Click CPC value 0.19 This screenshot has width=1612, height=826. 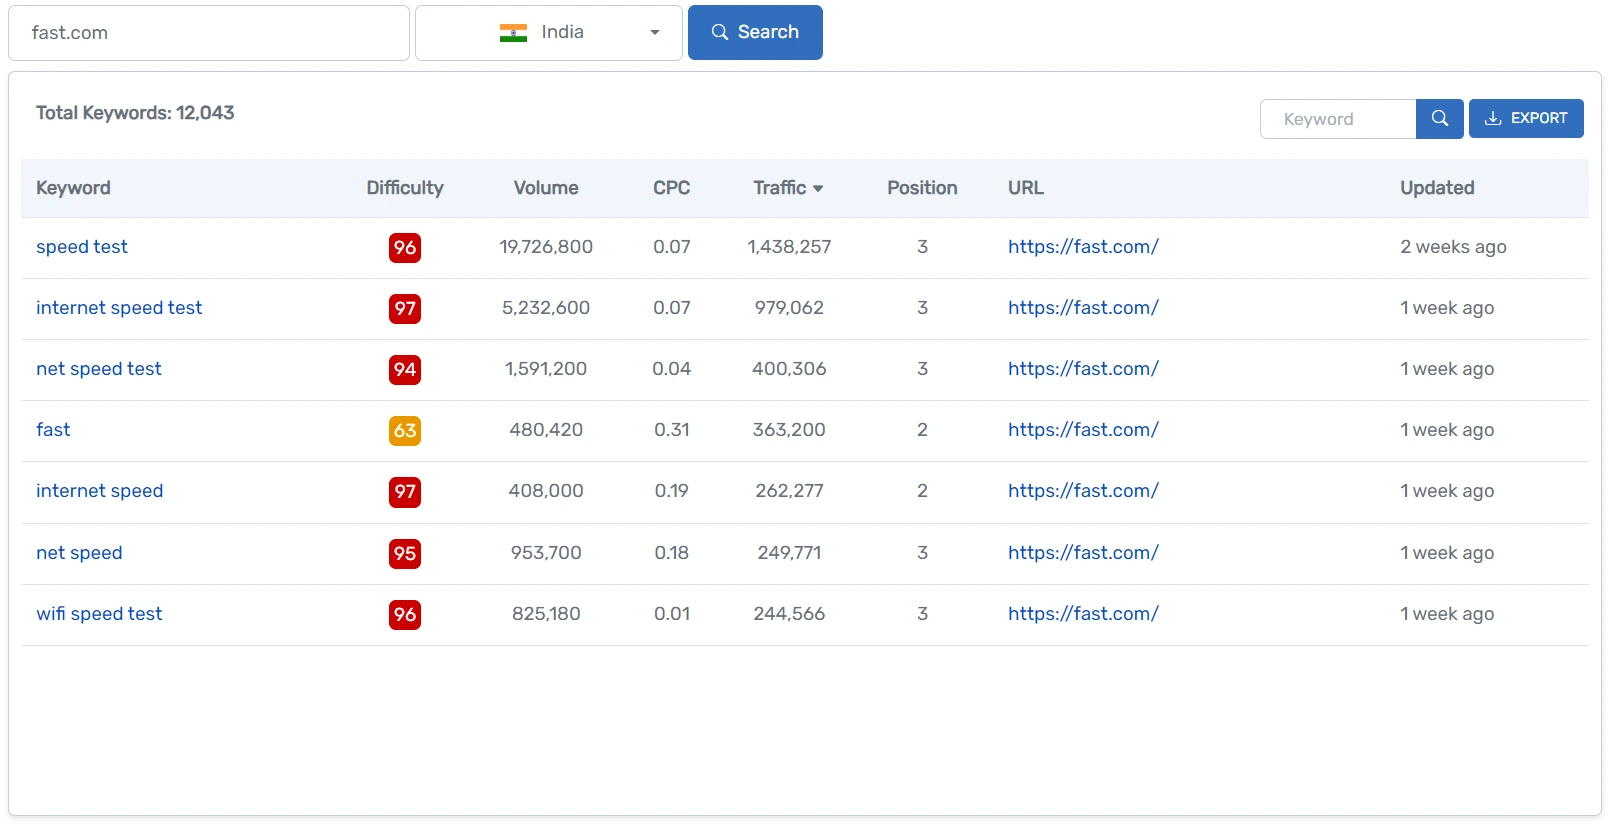pos(672,491)
